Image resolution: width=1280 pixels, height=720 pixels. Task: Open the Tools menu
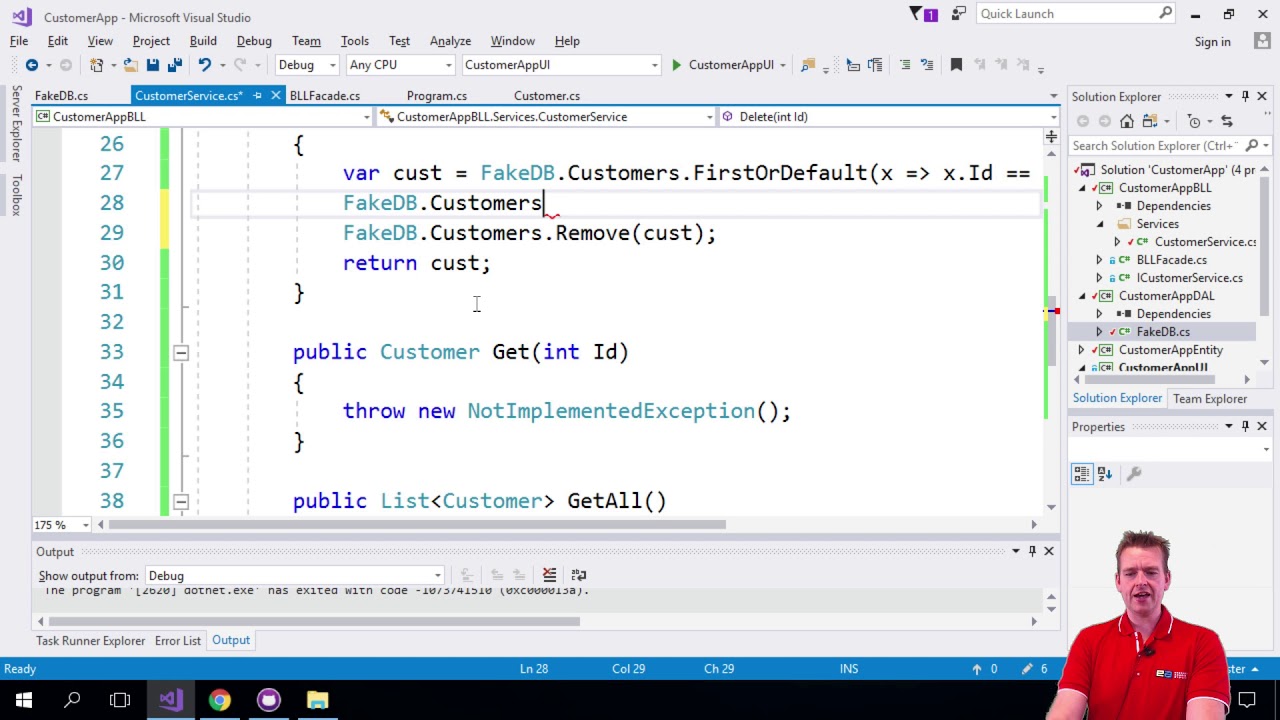coord(354,41)
